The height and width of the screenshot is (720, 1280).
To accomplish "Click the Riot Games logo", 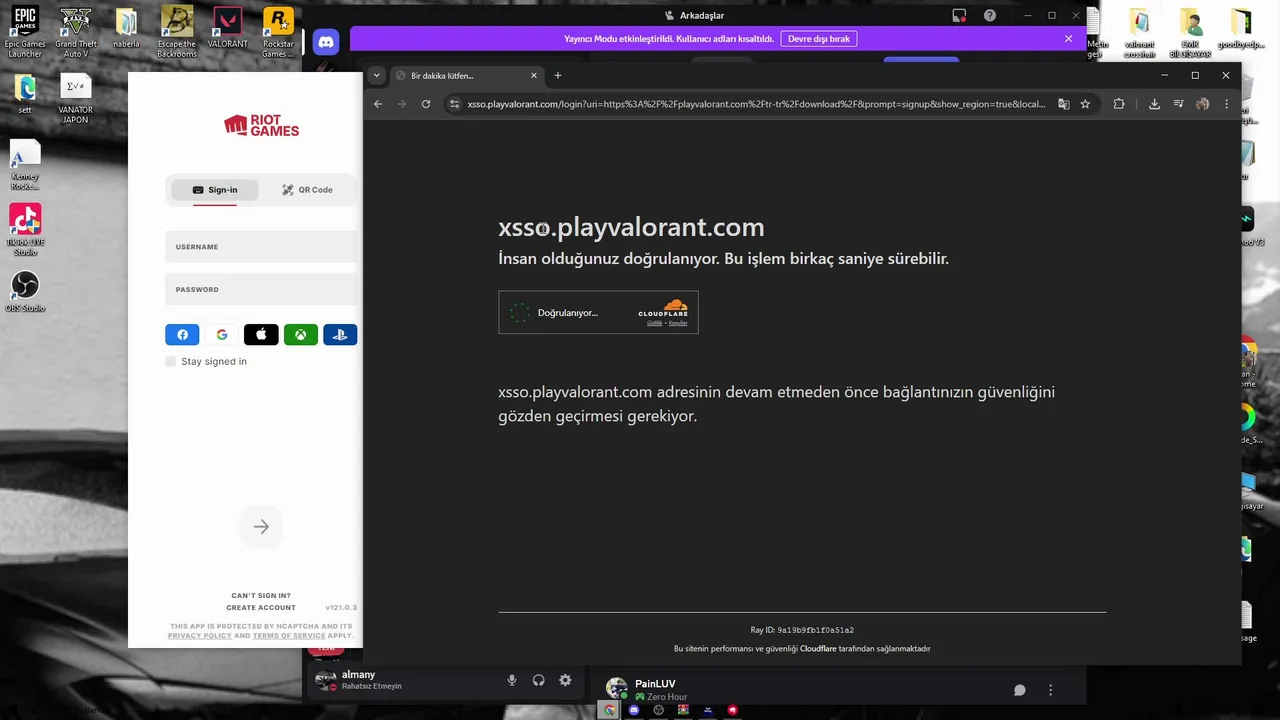I will [x=261, y=125].
